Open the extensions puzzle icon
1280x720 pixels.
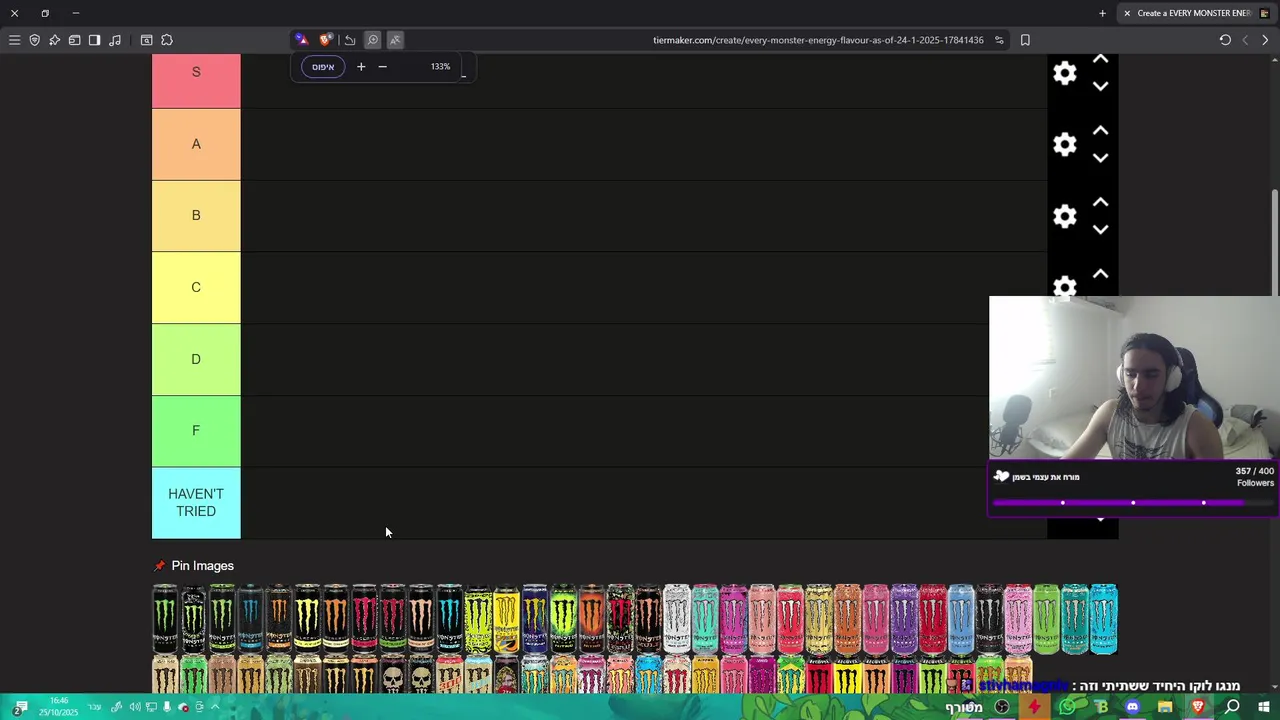(x=167, y=40)
